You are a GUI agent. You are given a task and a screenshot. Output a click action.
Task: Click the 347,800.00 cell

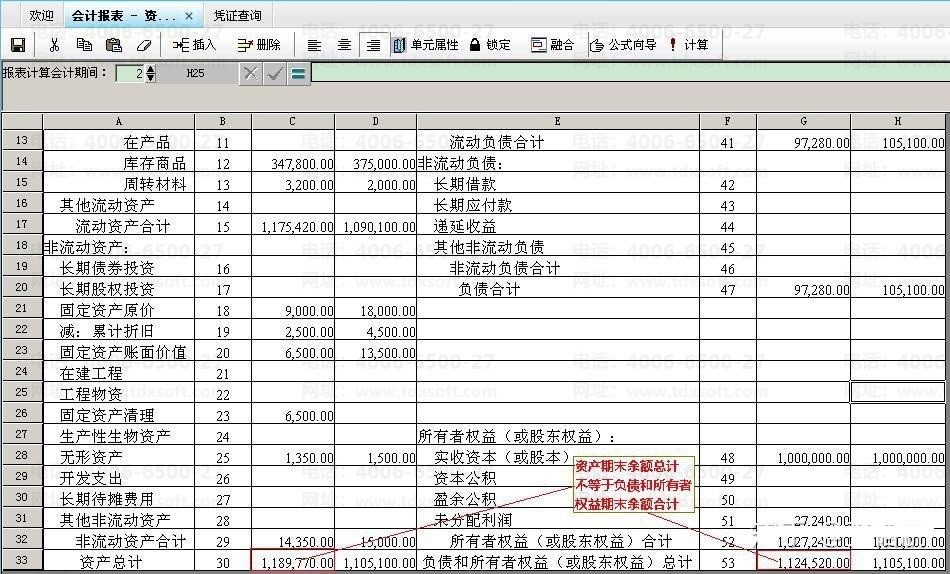click(x=293, y=162)
